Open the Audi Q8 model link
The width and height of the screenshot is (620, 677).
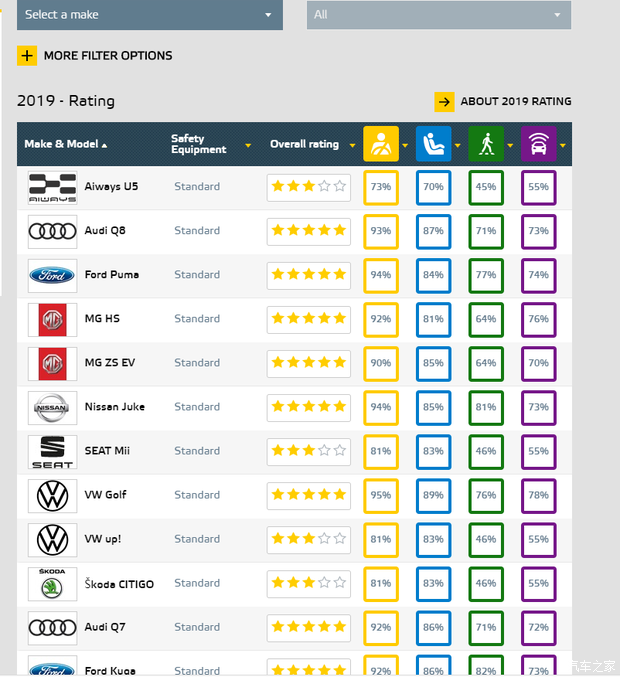click(105, 231)
